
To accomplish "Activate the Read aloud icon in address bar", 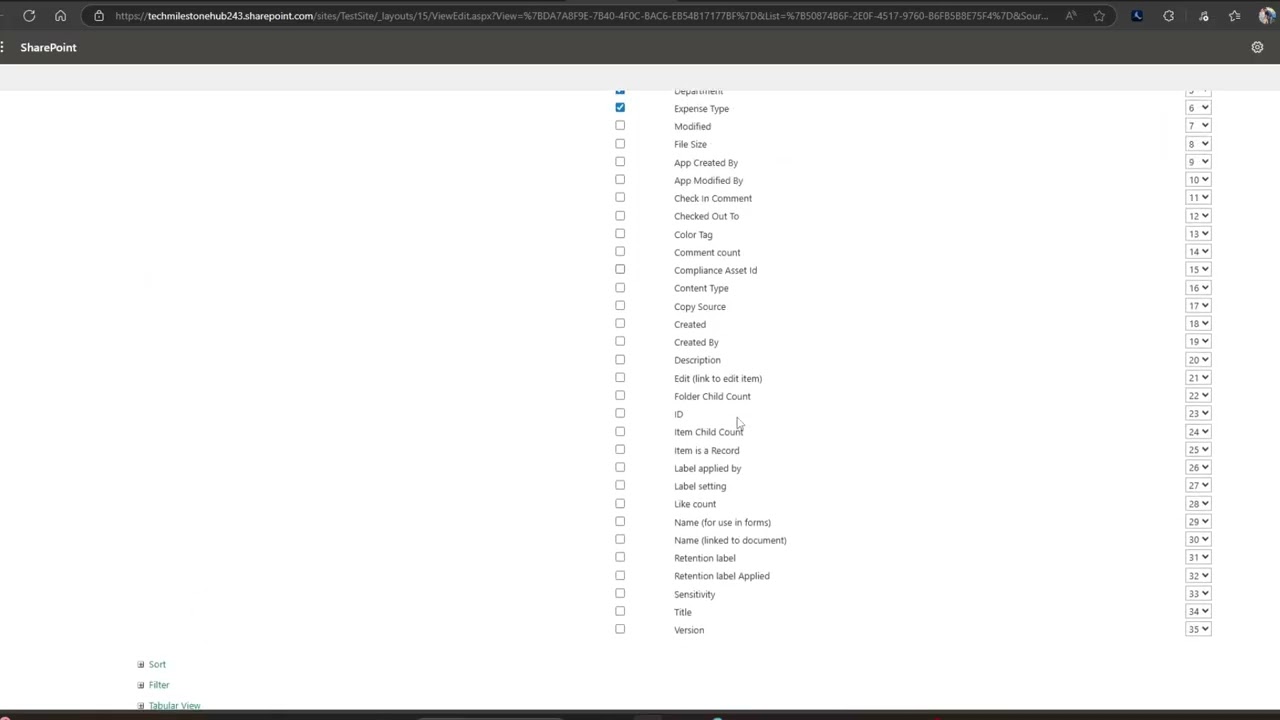I will [1071, 16].
